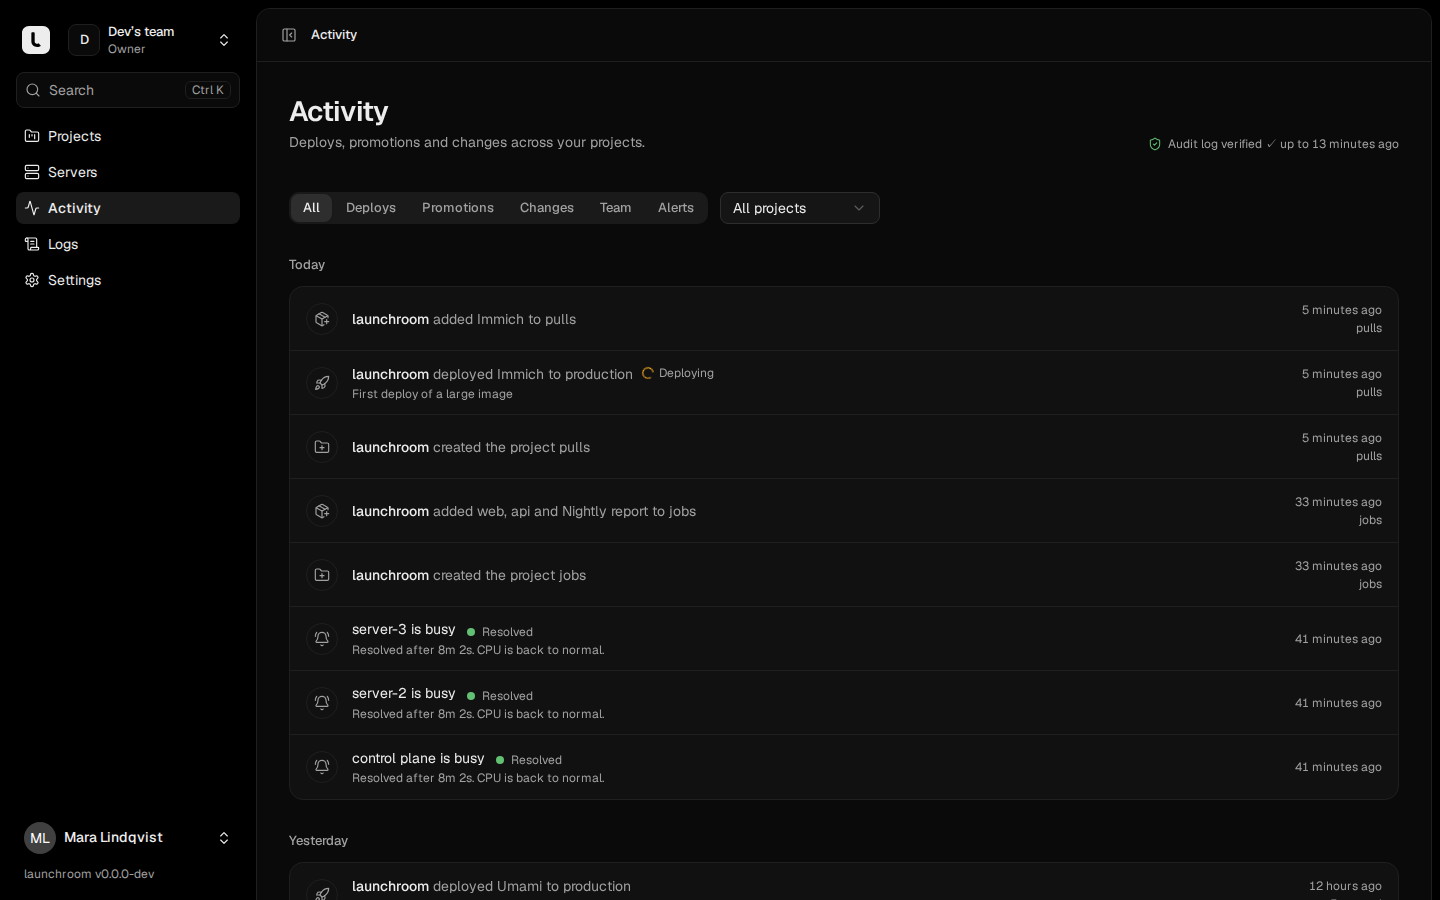The width and height of the screenshot is (1440, 900).
Task: Click the ML user avatar
Action: (40, 838)
